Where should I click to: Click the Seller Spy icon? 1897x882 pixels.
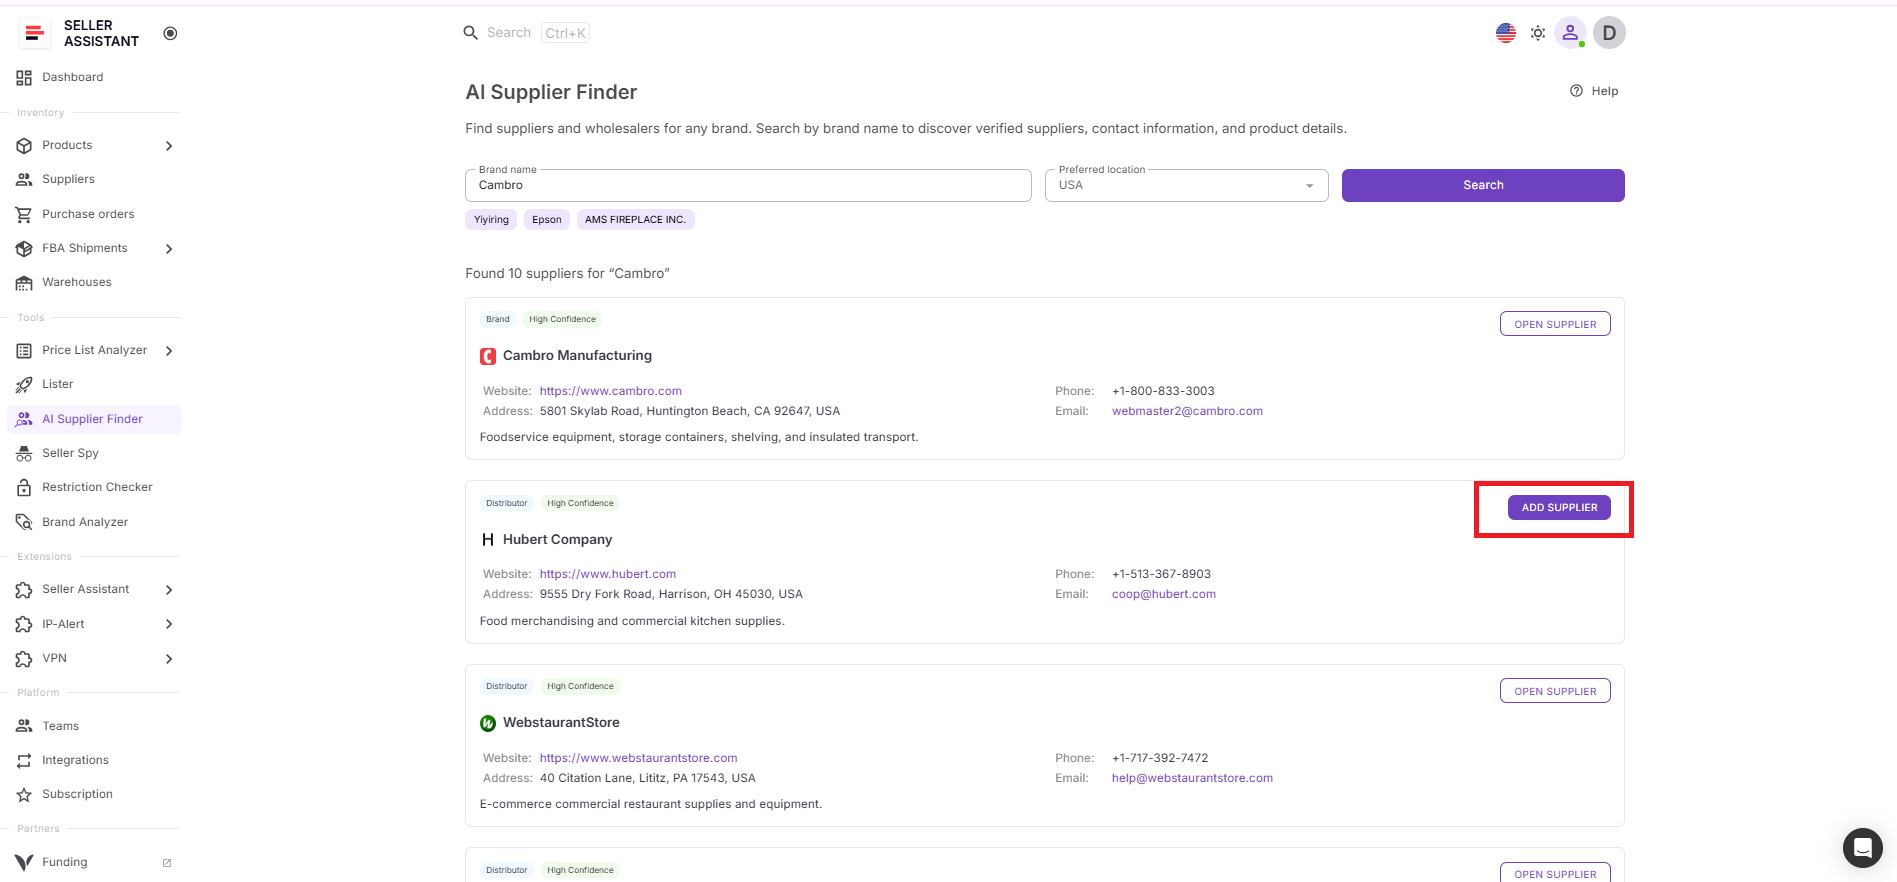click(x=24, y=454)
